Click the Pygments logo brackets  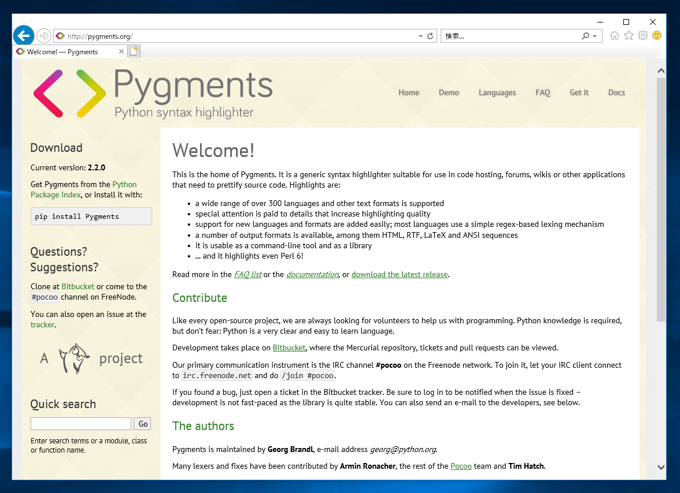[69, 93]
